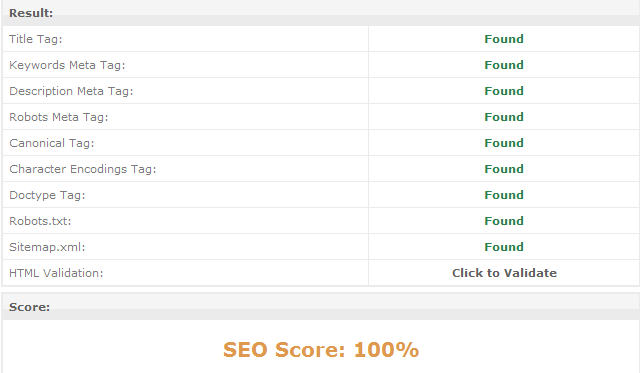Select the Found status for Title Tag
640x373 pixels.
pos(504,39)
